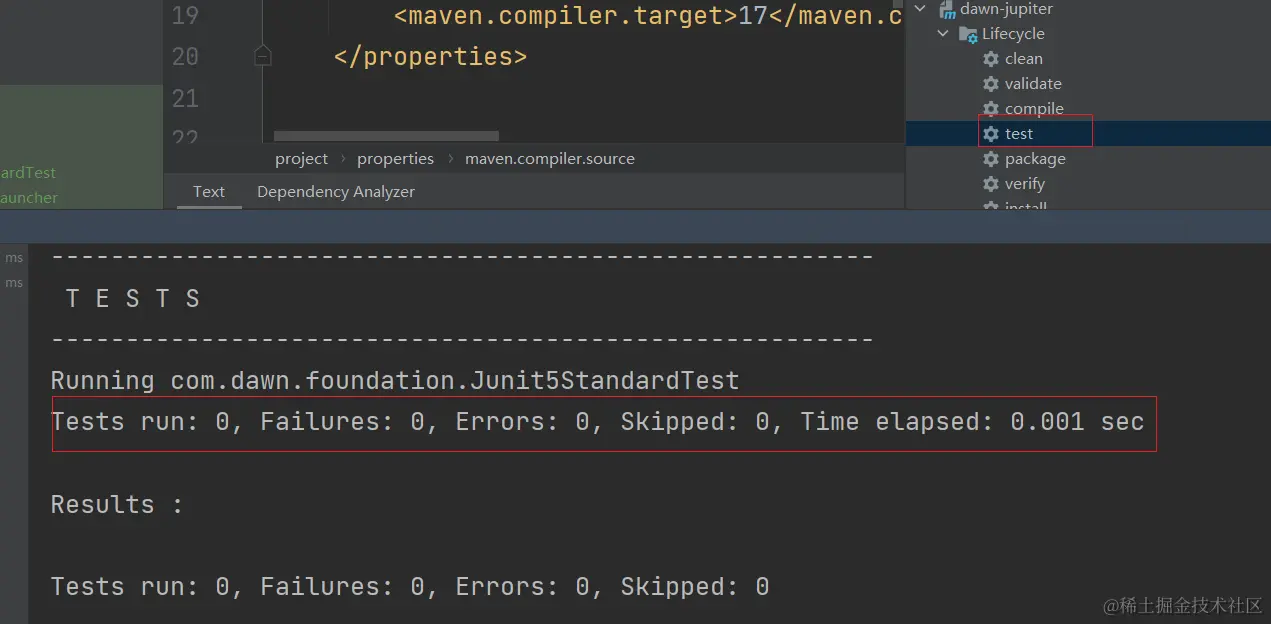Image resolution: width=1271 pixels, height=624 pixels.
Task: Click the gear icon beside validate
Action: 991,84
